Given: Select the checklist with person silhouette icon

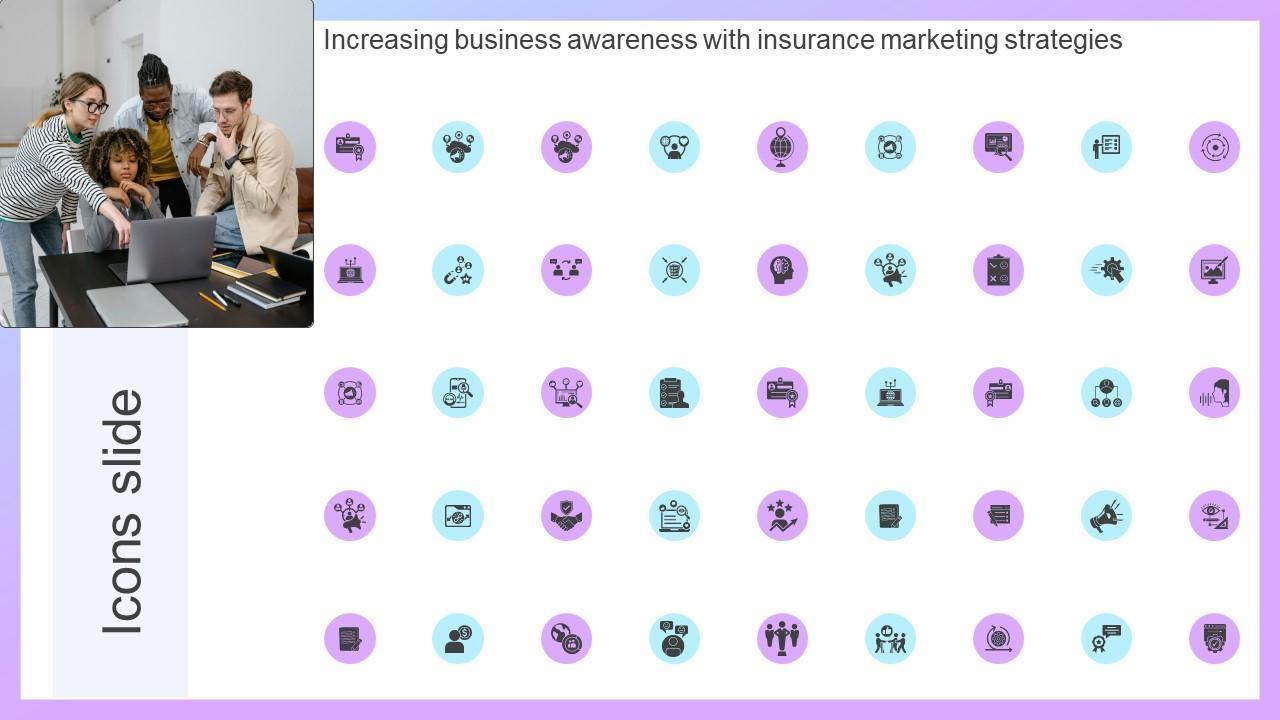Looking at the screenshot, I should point(674,393).
